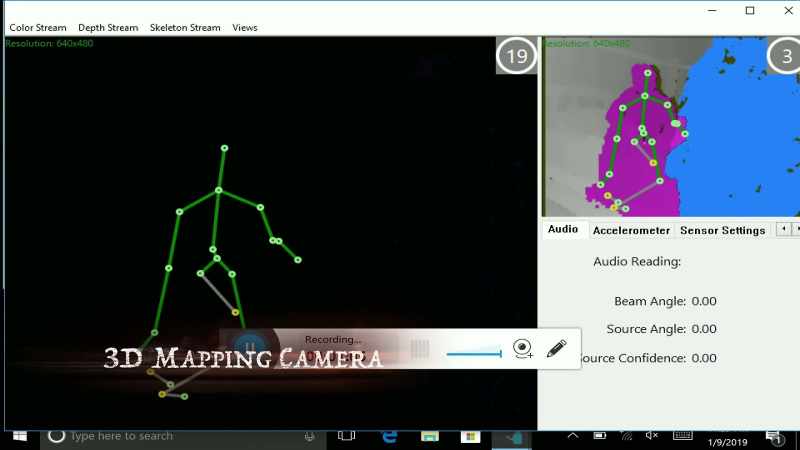Pause the recording with the blue pause button

[x=249, y=347]
